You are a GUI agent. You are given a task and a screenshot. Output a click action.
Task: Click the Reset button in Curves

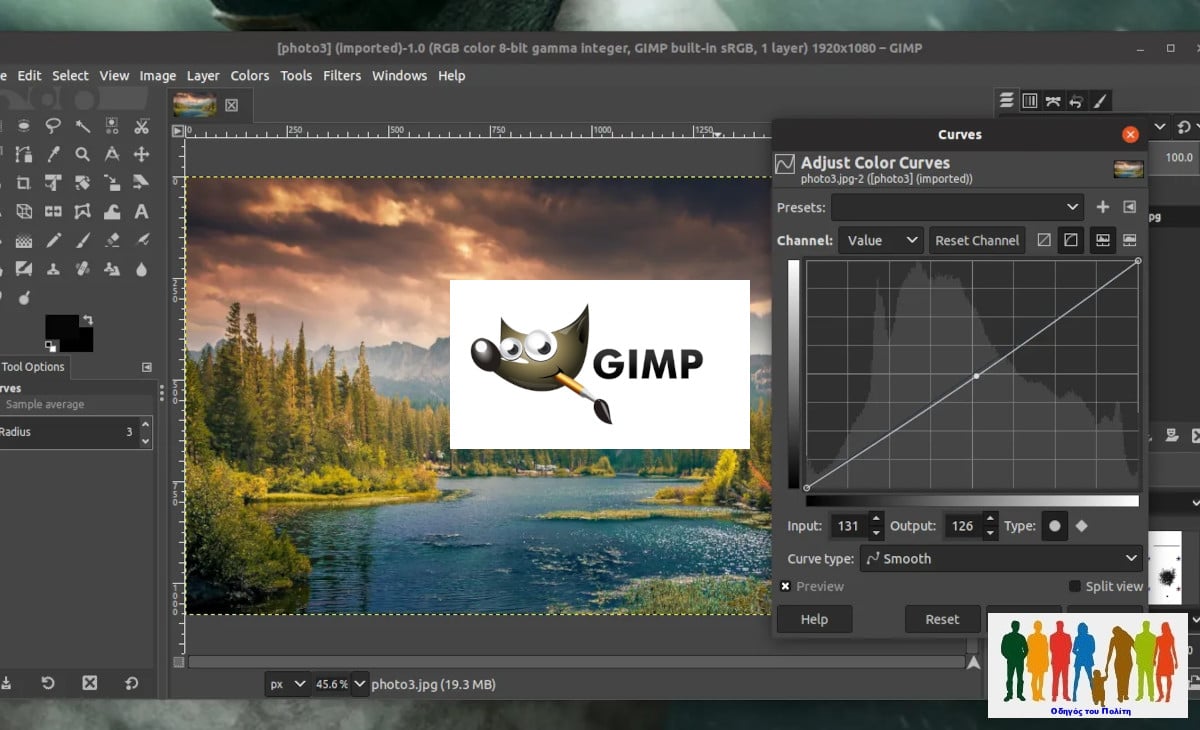coord(942,619)
